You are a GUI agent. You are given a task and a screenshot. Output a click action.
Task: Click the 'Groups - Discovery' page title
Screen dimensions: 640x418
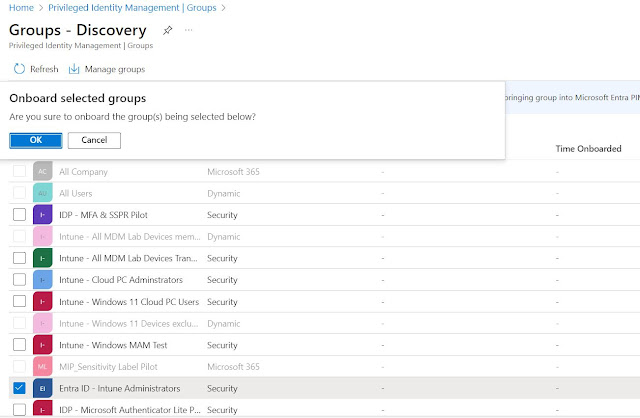(78, 30)
